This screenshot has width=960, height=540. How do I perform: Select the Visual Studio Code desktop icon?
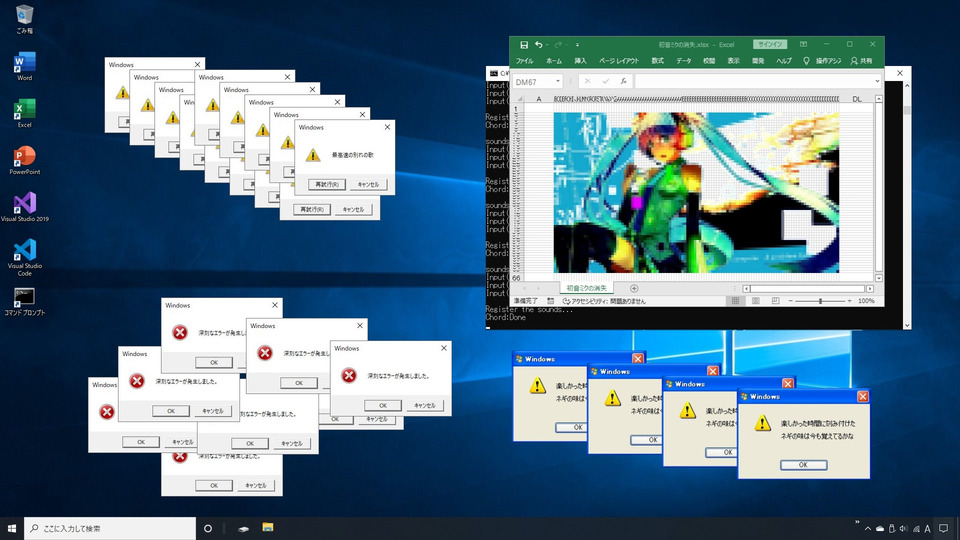pyautogui.click(x=24, y=258)
